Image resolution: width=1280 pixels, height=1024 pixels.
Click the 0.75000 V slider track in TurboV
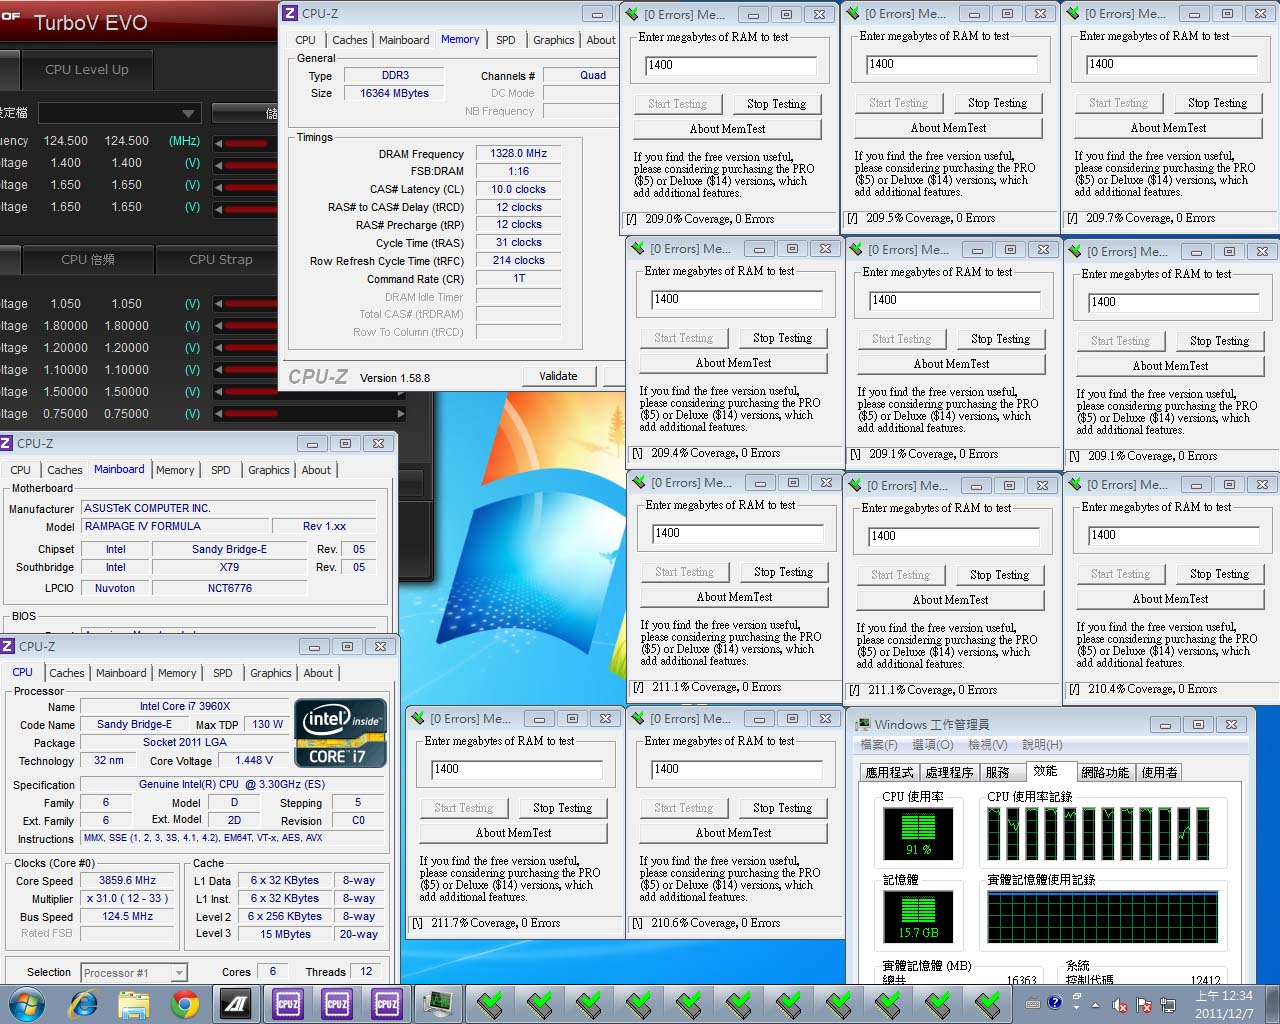pyautogui.click(x=310, y=414)
